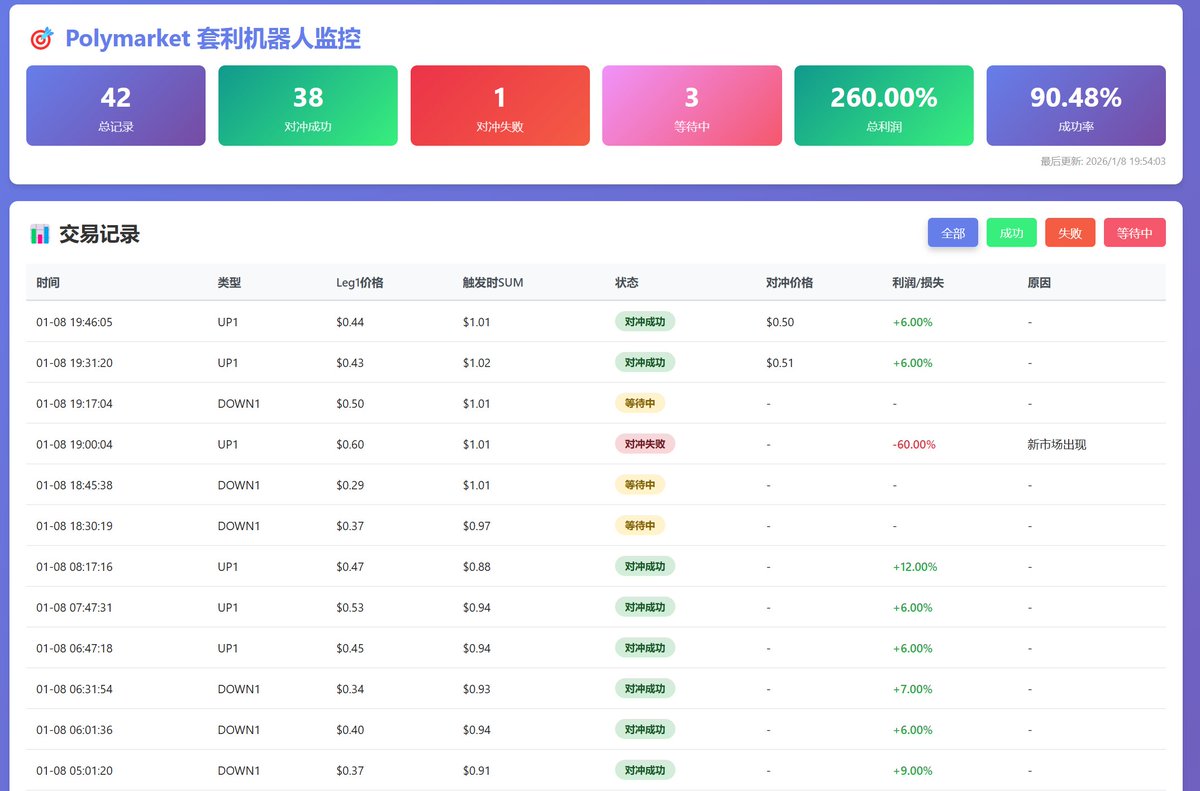Image resolution: width=1200 pixels, height=791 pixels.
Task: Click the 对冲成功 38 stat card
Action: 308,106
